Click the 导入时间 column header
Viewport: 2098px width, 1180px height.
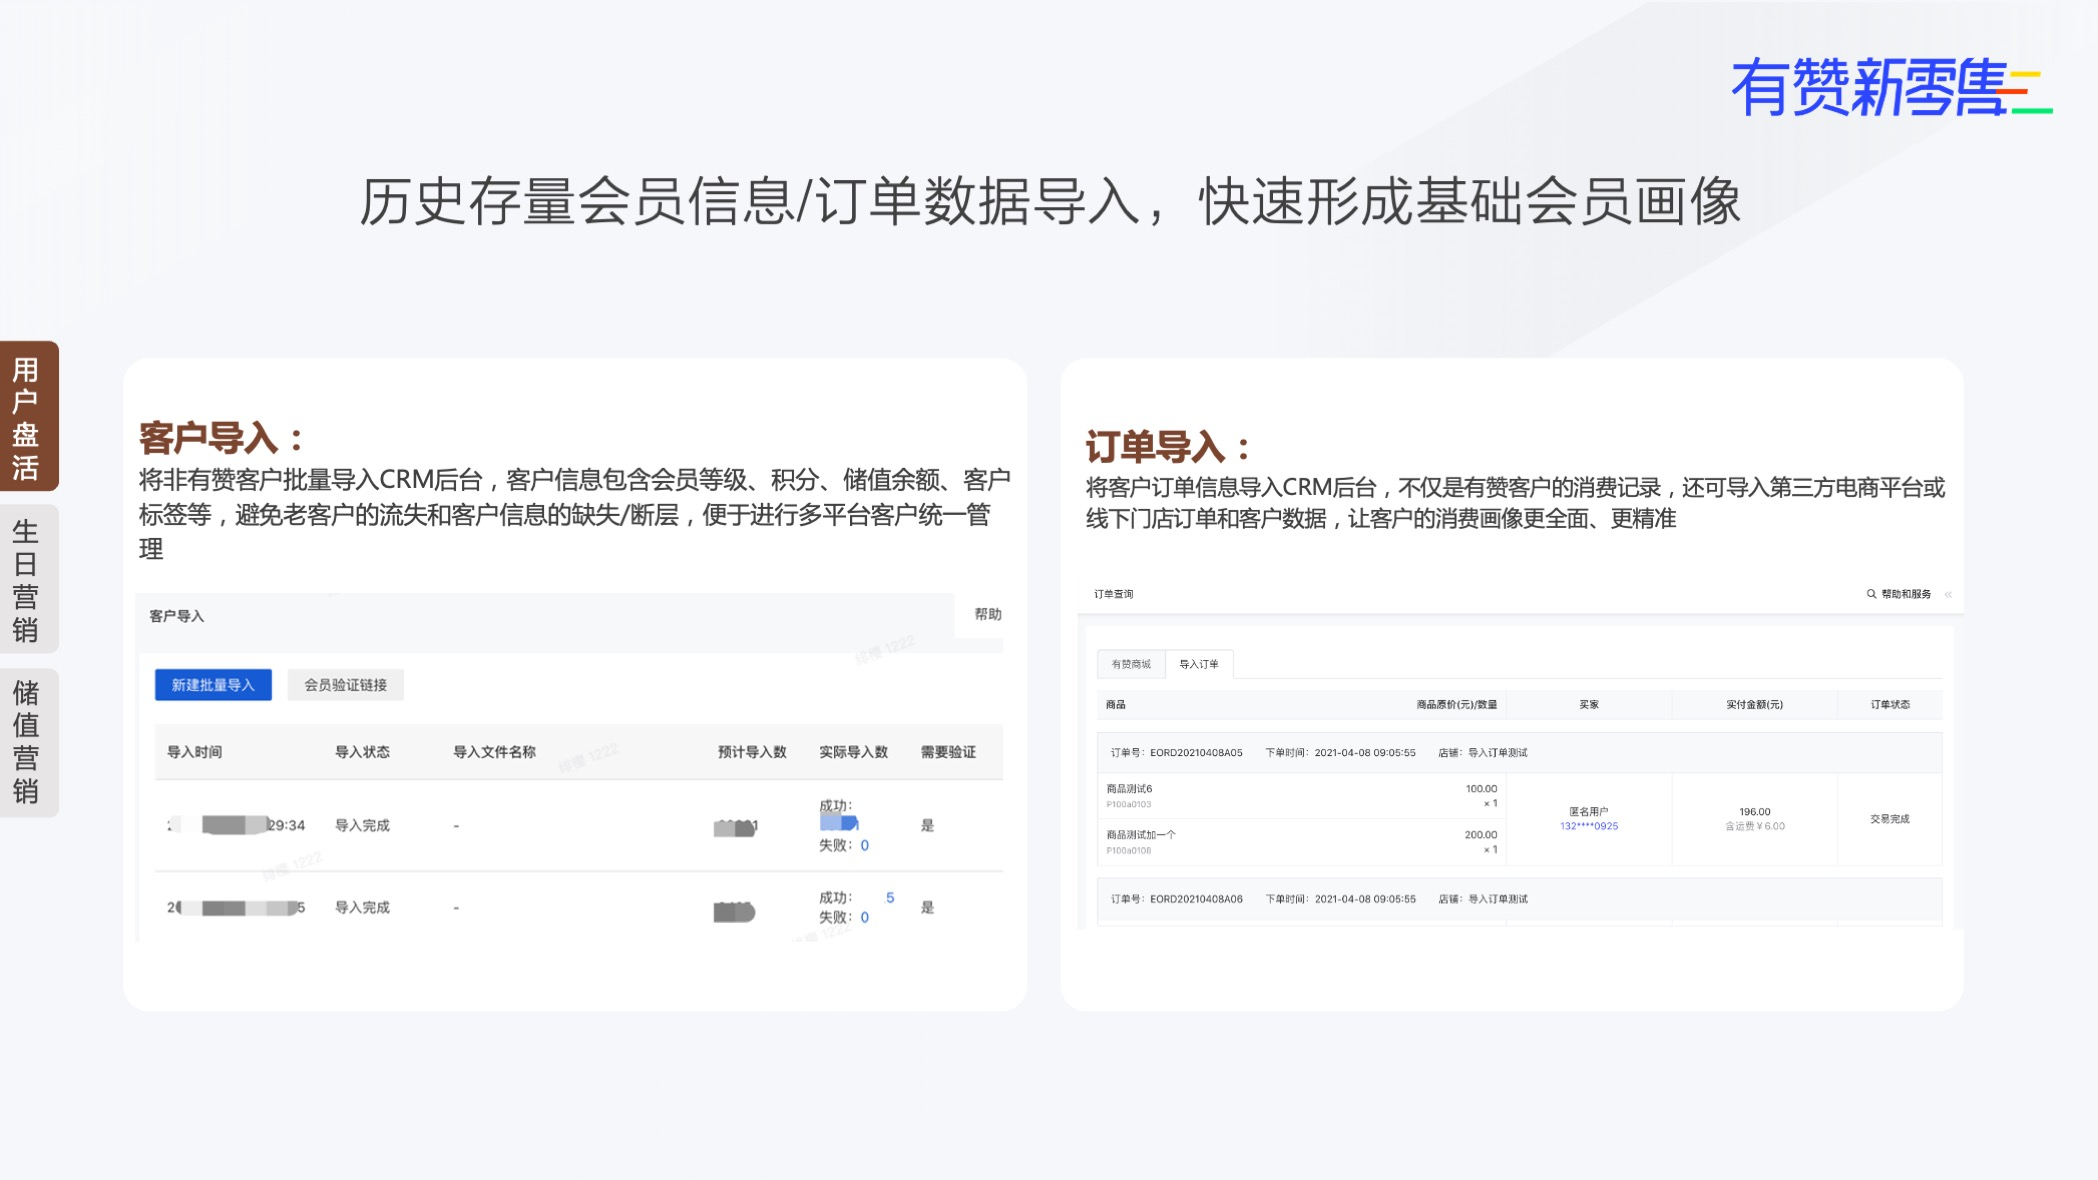pos(194,752)
